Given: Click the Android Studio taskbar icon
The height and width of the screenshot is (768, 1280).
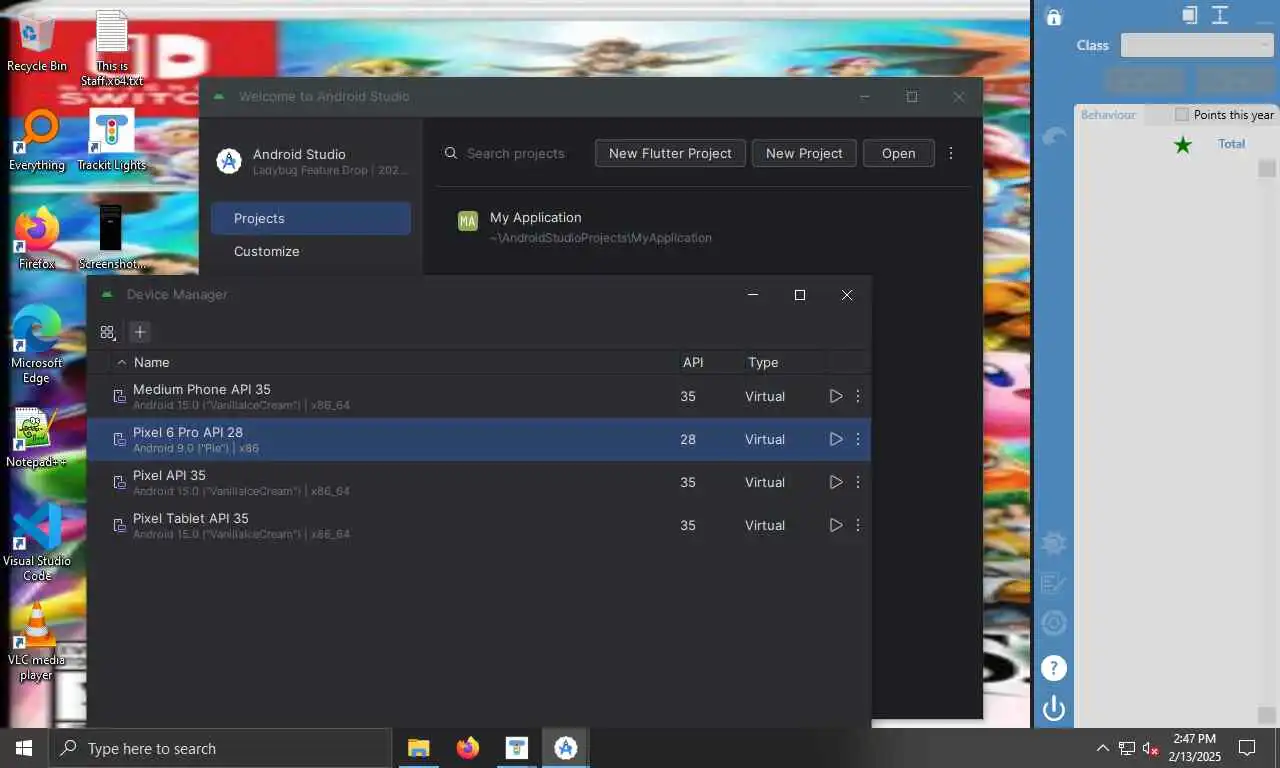Looking at the screenshot, I should point(565,748).
